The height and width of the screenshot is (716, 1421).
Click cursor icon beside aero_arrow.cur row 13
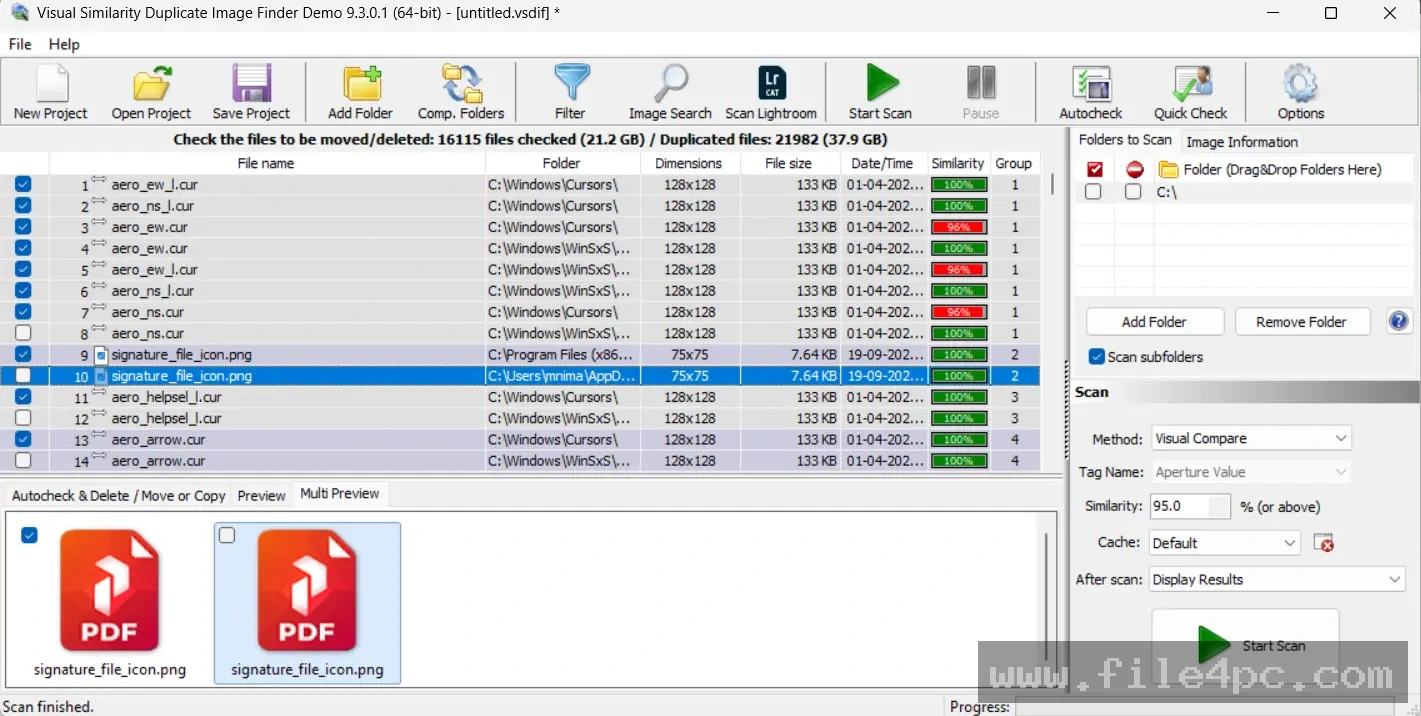click(99, 436)
